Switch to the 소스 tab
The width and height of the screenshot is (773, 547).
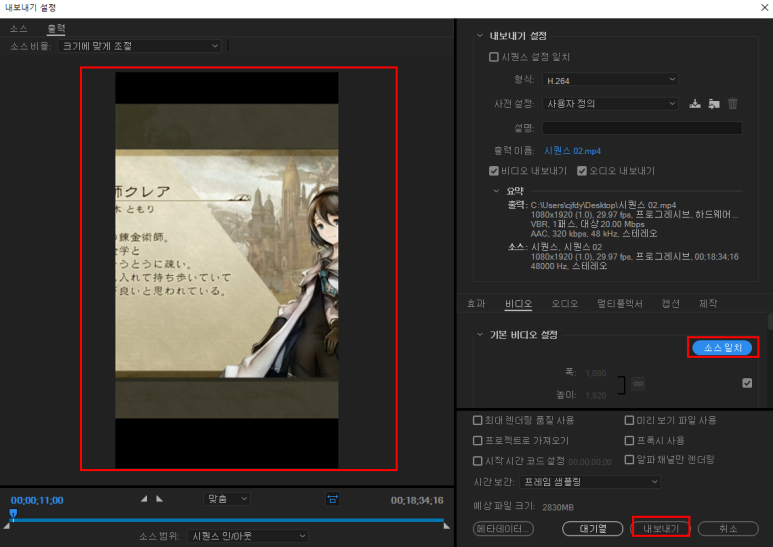coord(19,29)
